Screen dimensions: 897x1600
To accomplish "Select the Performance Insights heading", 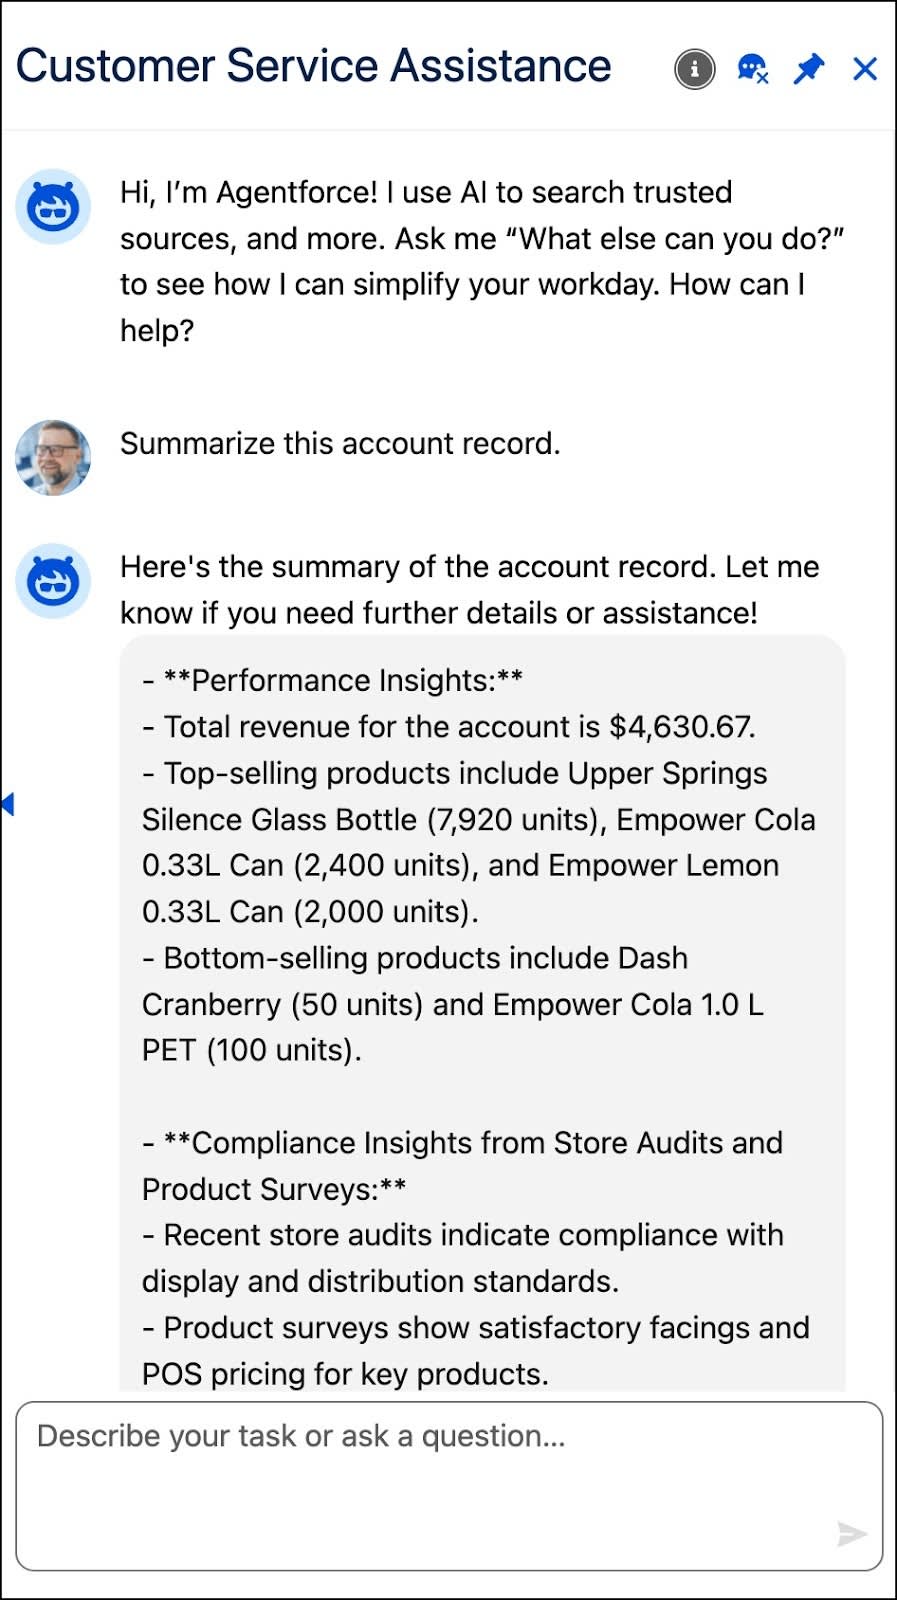I will [335, 680].
